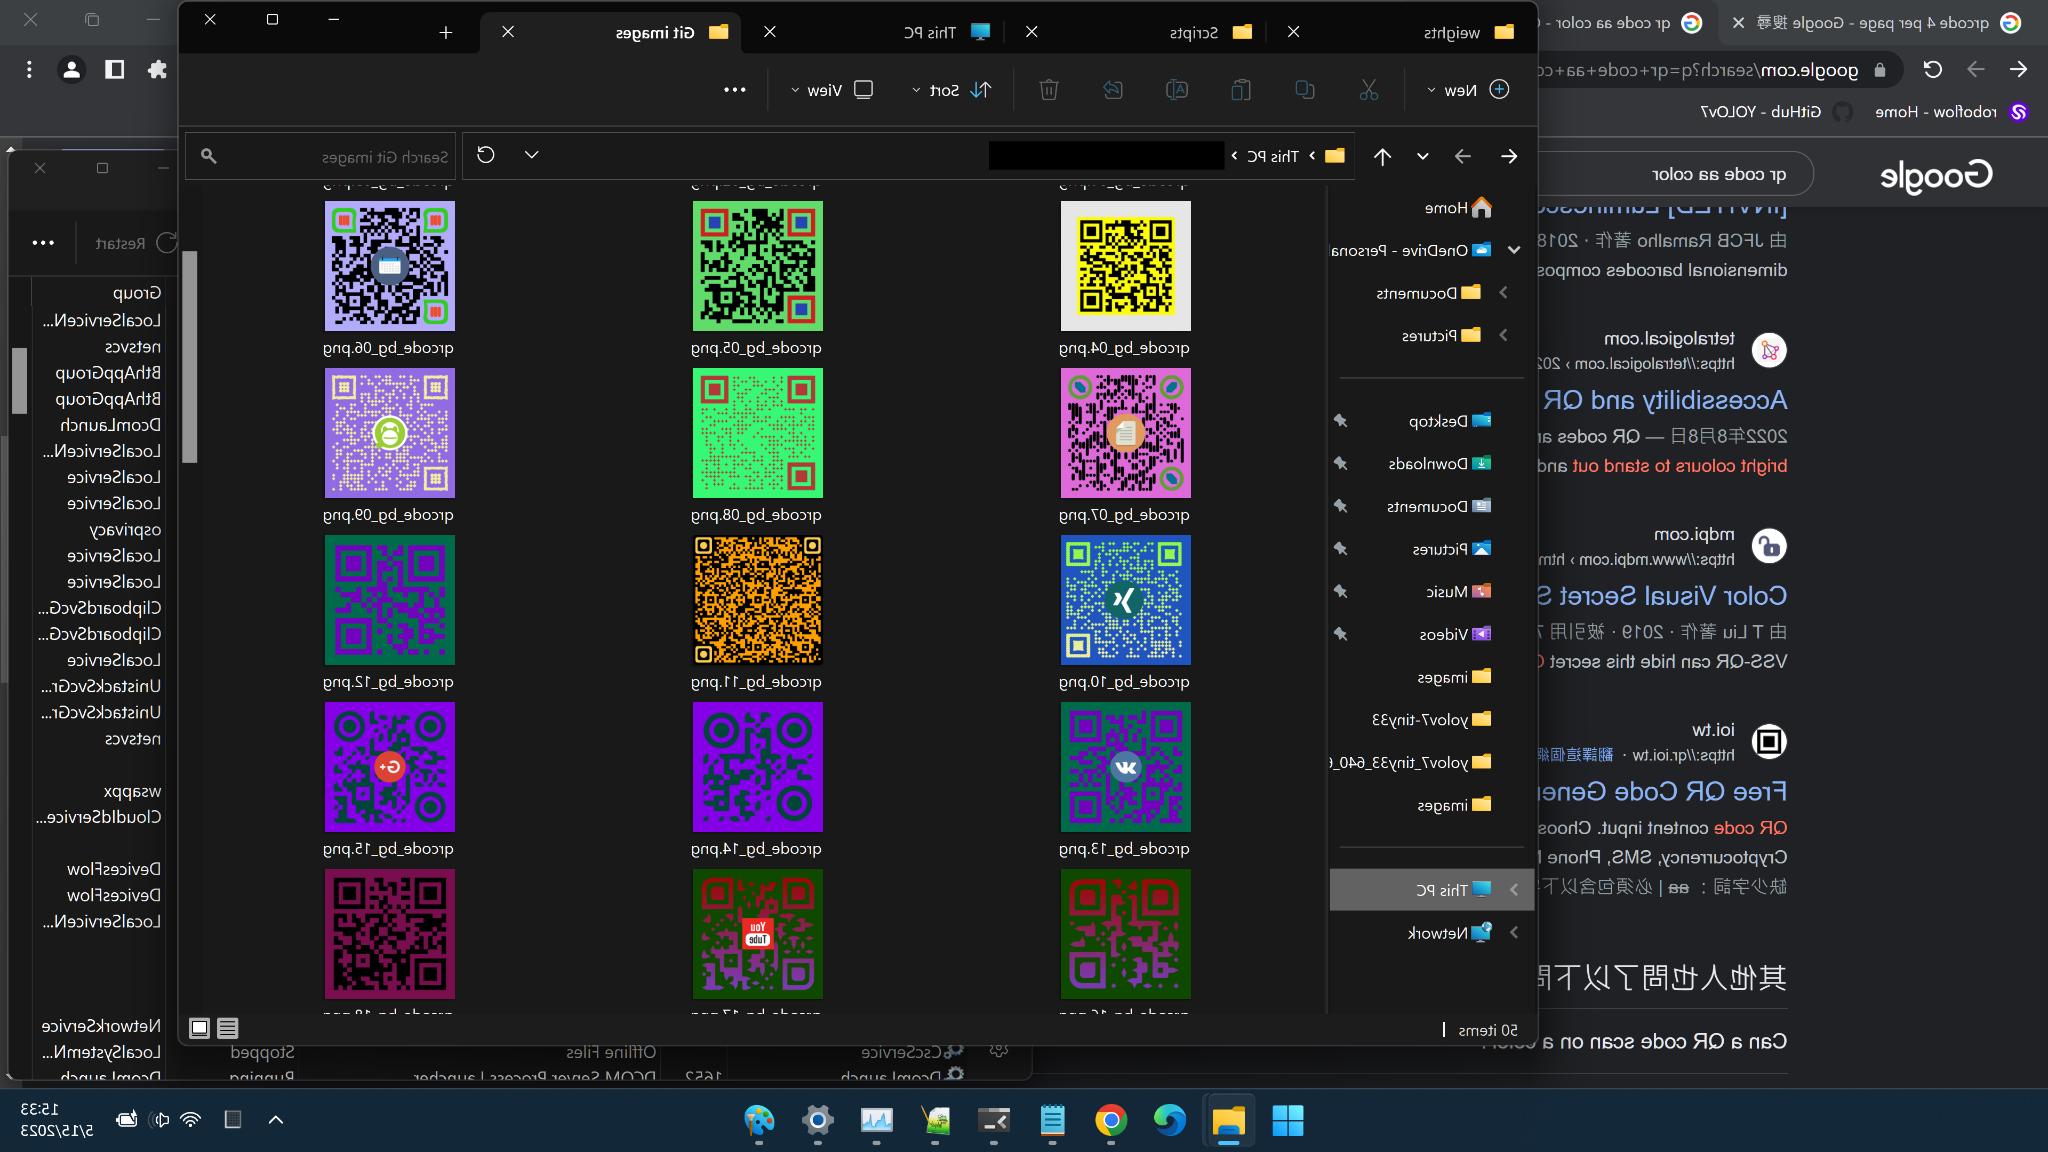Expand address bar history dropdown chevron
This screenshot has width=2048, height=1152.
coord(532,155)
